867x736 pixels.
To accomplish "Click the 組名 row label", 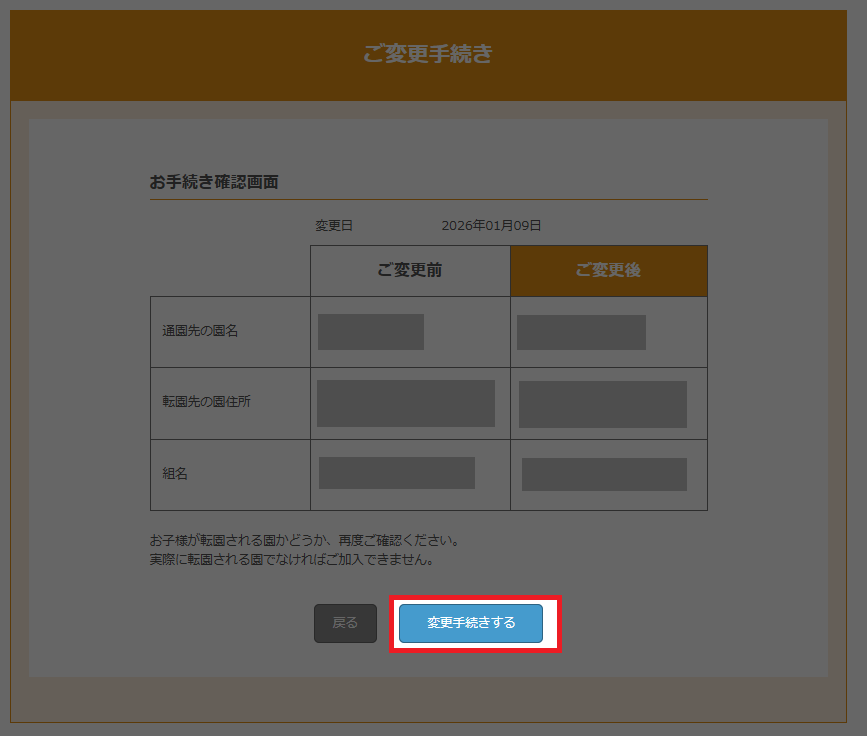I will coord(175,474).
